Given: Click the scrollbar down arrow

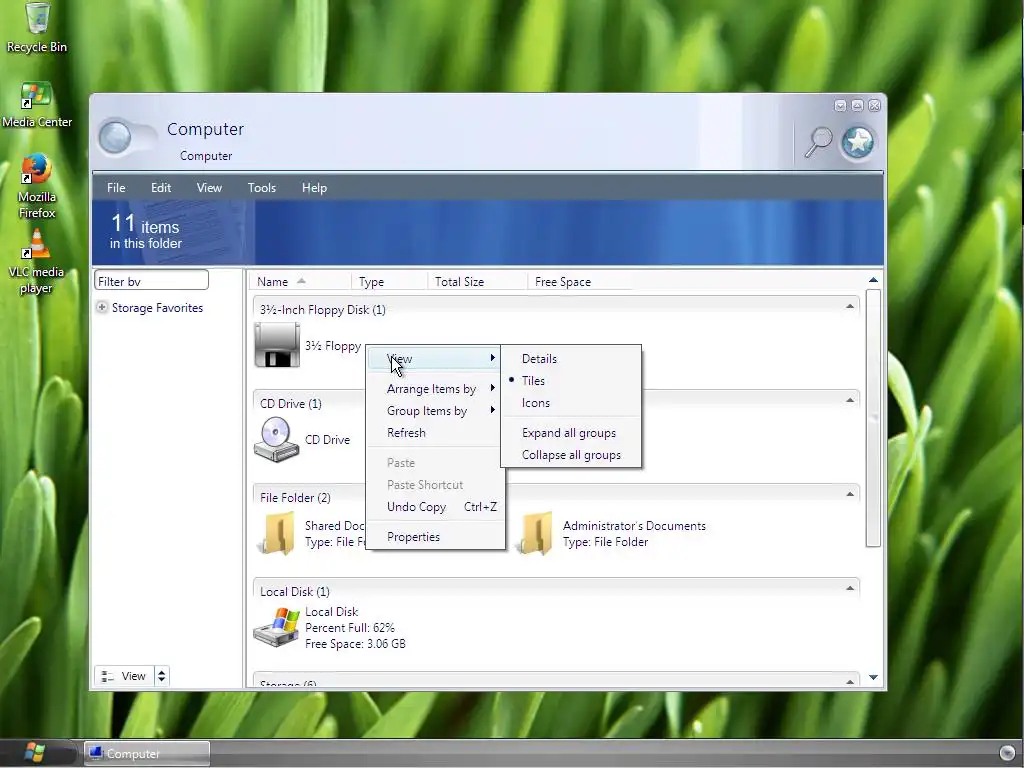Looking at the screenshot, I should pos(873,677).
